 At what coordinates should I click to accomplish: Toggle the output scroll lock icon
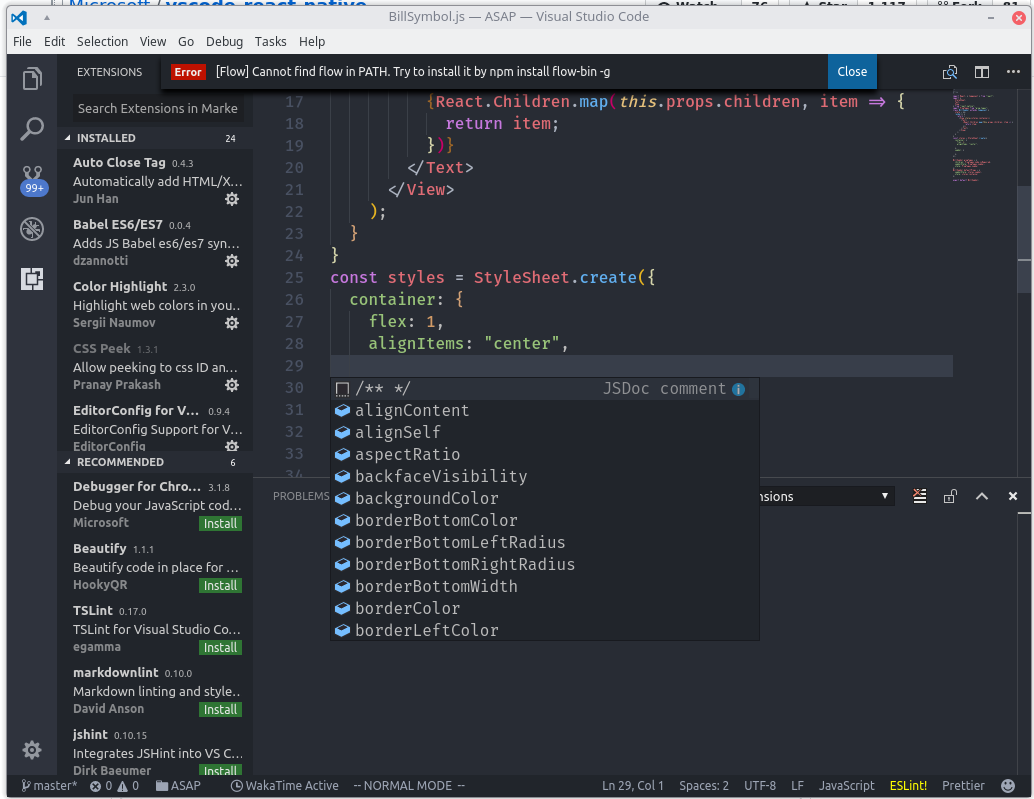[950, 496]
